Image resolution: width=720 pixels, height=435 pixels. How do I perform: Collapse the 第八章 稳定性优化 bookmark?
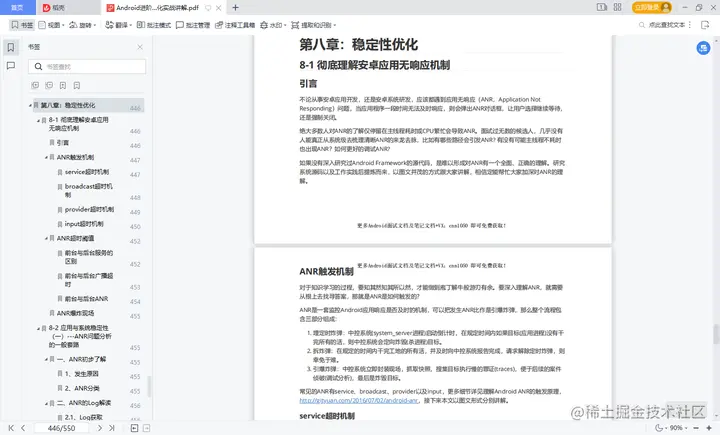pyautogui.click(x=30, y=106)
